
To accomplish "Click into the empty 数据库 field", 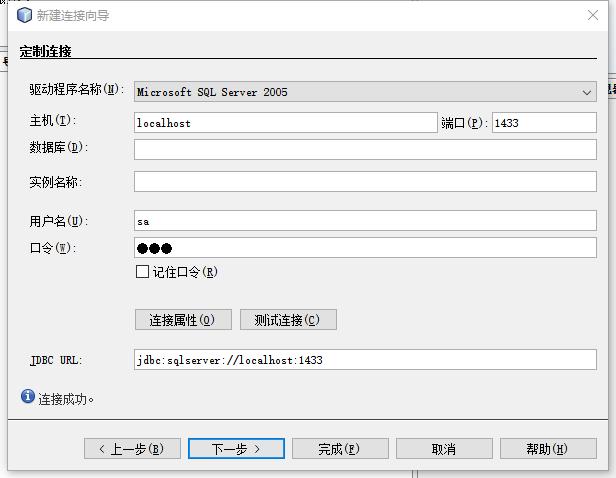I will [x=365, y=149].
